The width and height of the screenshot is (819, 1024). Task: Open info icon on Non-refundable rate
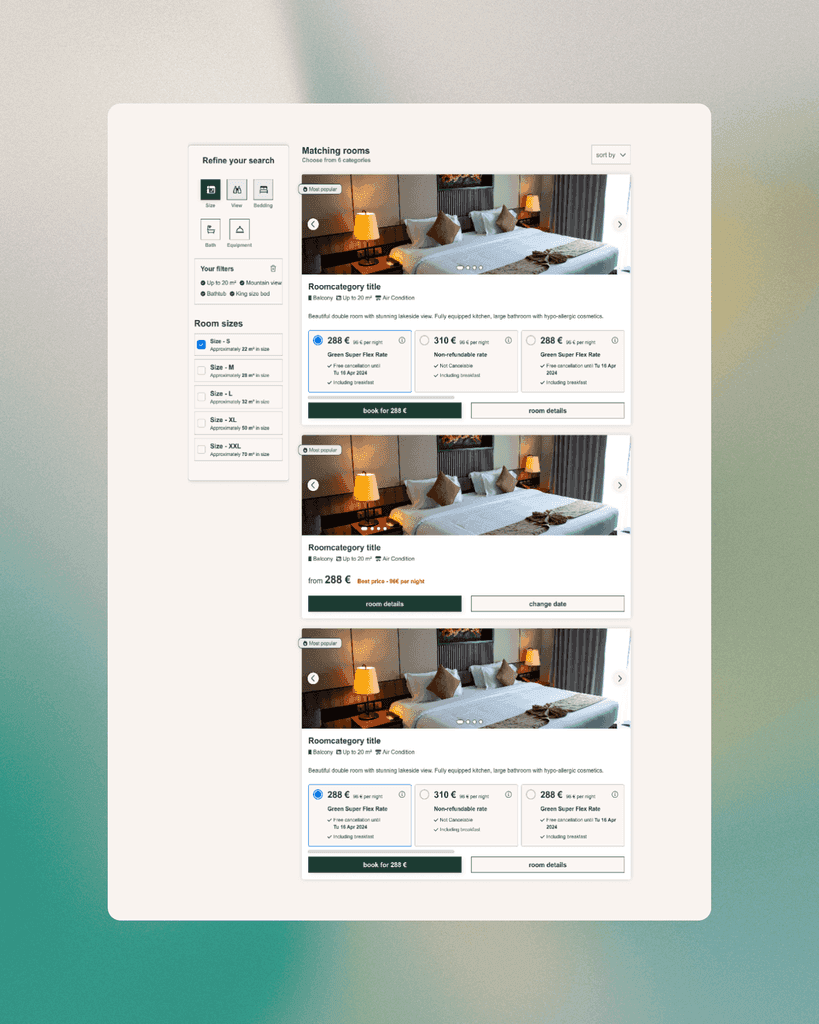click(x=509, y=340)
